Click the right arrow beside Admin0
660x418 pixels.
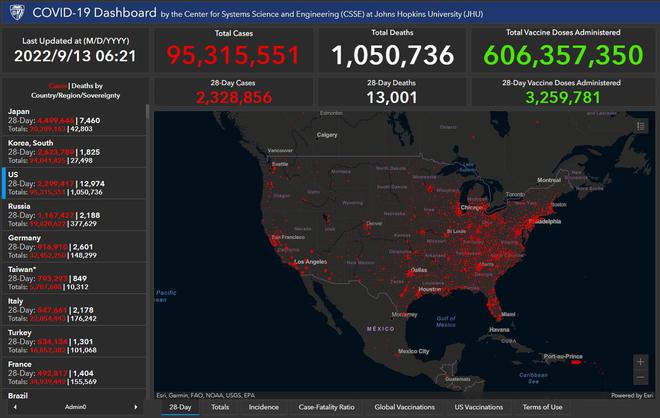click(137, 408)
